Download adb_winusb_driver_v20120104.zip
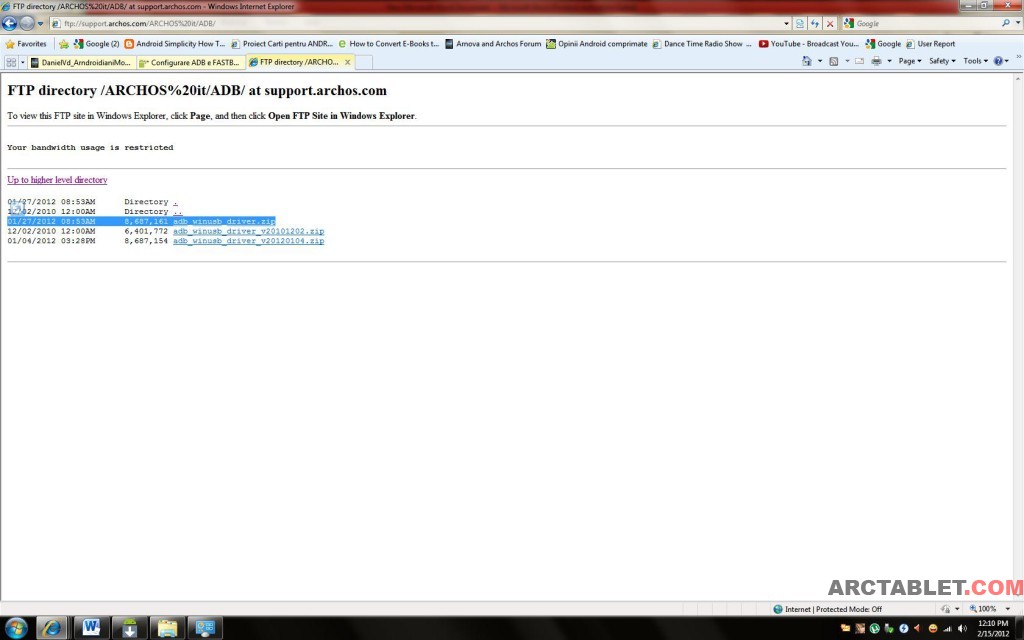Image resolution: width=1024 pixels, height=640 pixels. tap(248, 241)
